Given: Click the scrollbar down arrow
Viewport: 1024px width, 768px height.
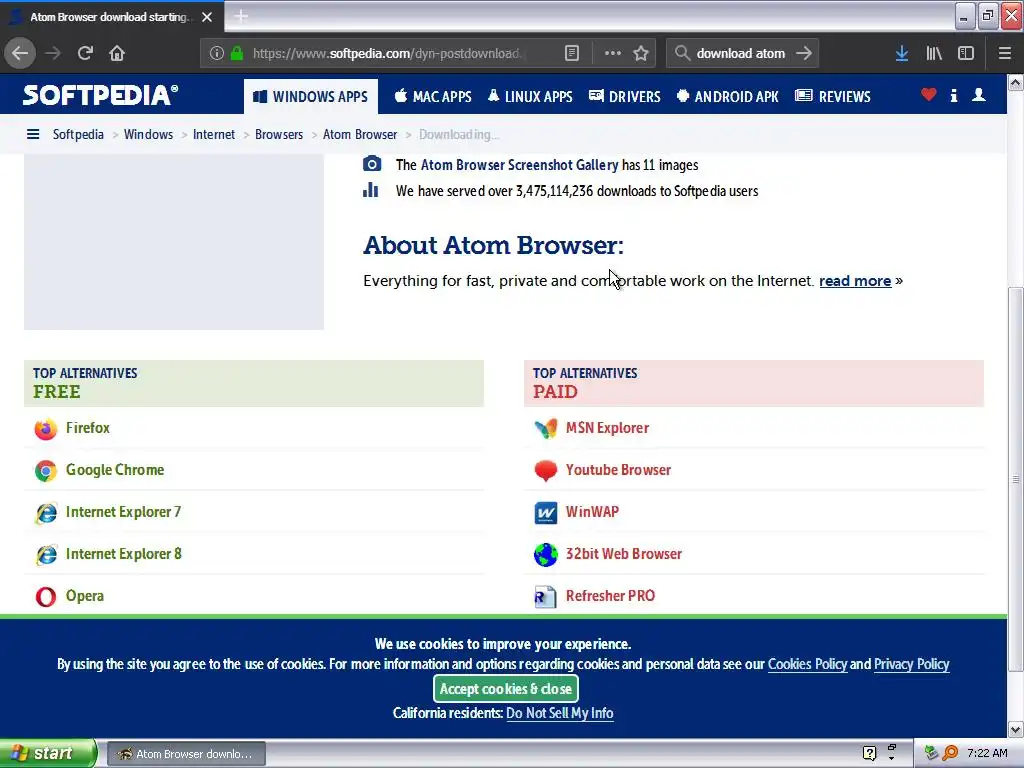Looking at the screenshot, I should [x=1015, y=729].
